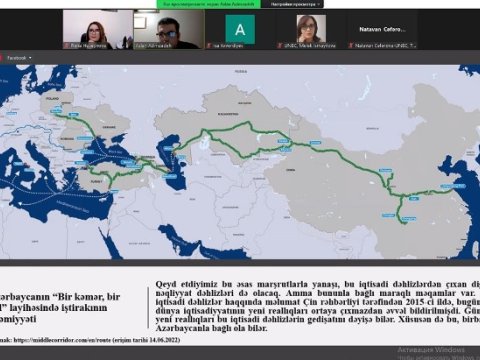Select the participant tile with letter A avatar

(240, 30)
